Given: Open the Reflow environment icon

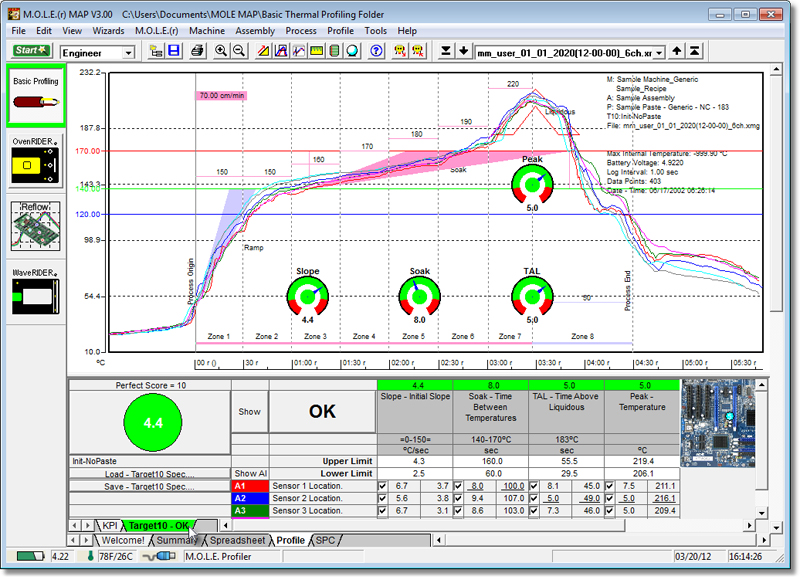Looking at the screenshot, I should (36, 225).
